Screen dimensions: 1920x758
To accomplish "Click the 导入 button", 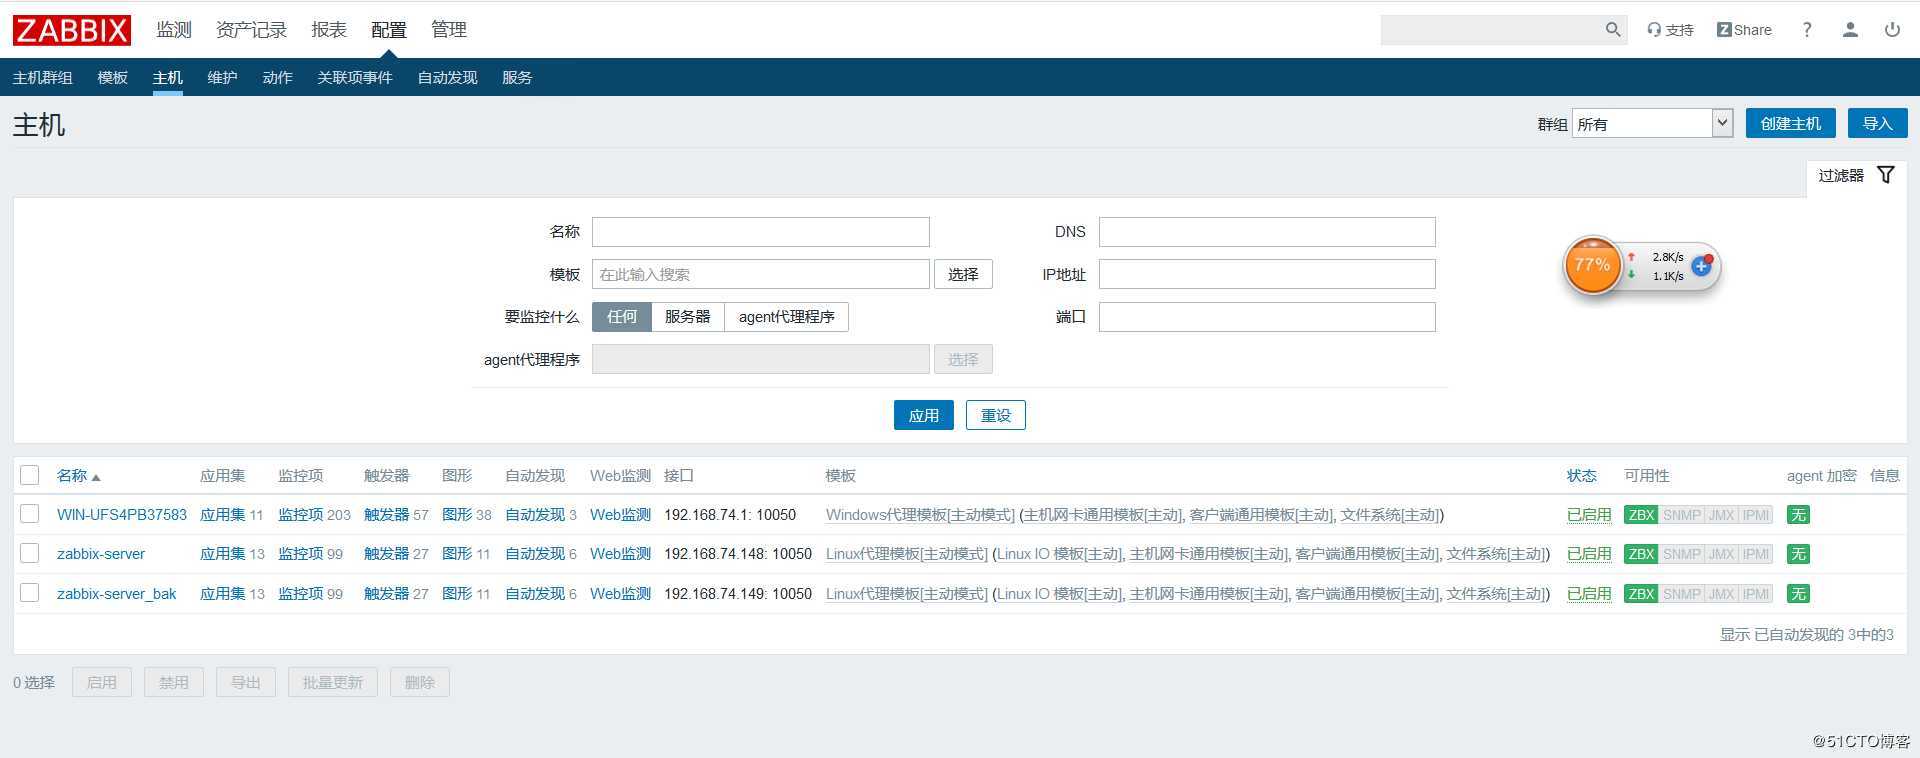I will (x=1877, y=123).
